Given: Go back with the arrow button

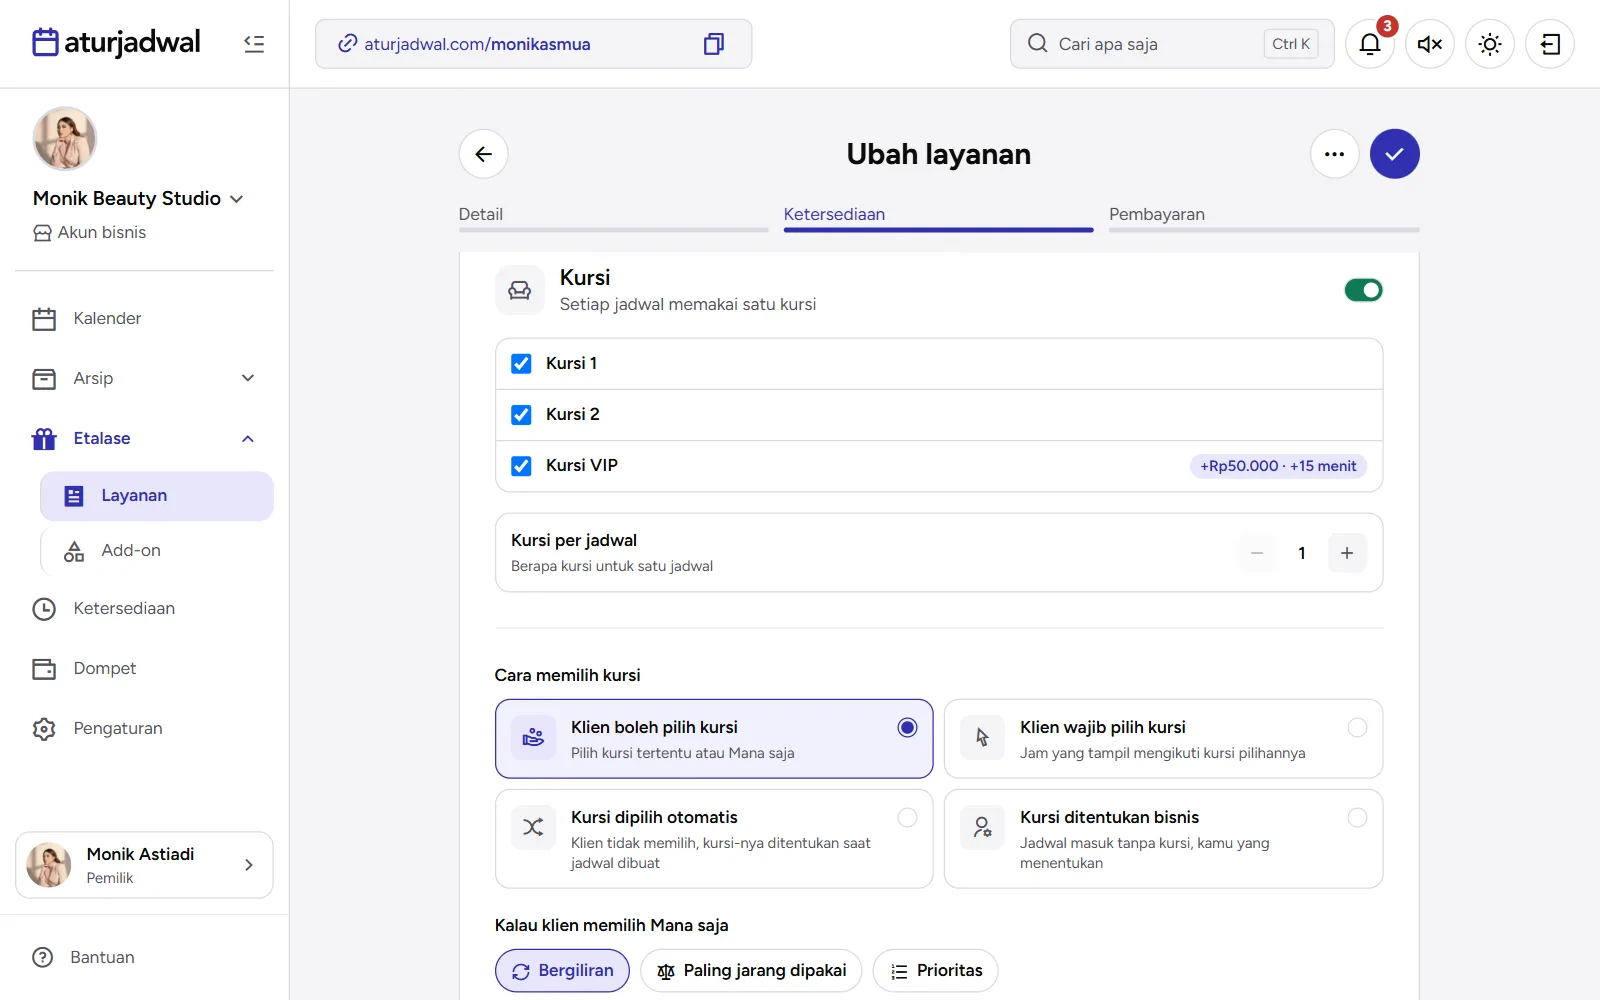Looking at the screenshot, I should (x=484, y=154).
